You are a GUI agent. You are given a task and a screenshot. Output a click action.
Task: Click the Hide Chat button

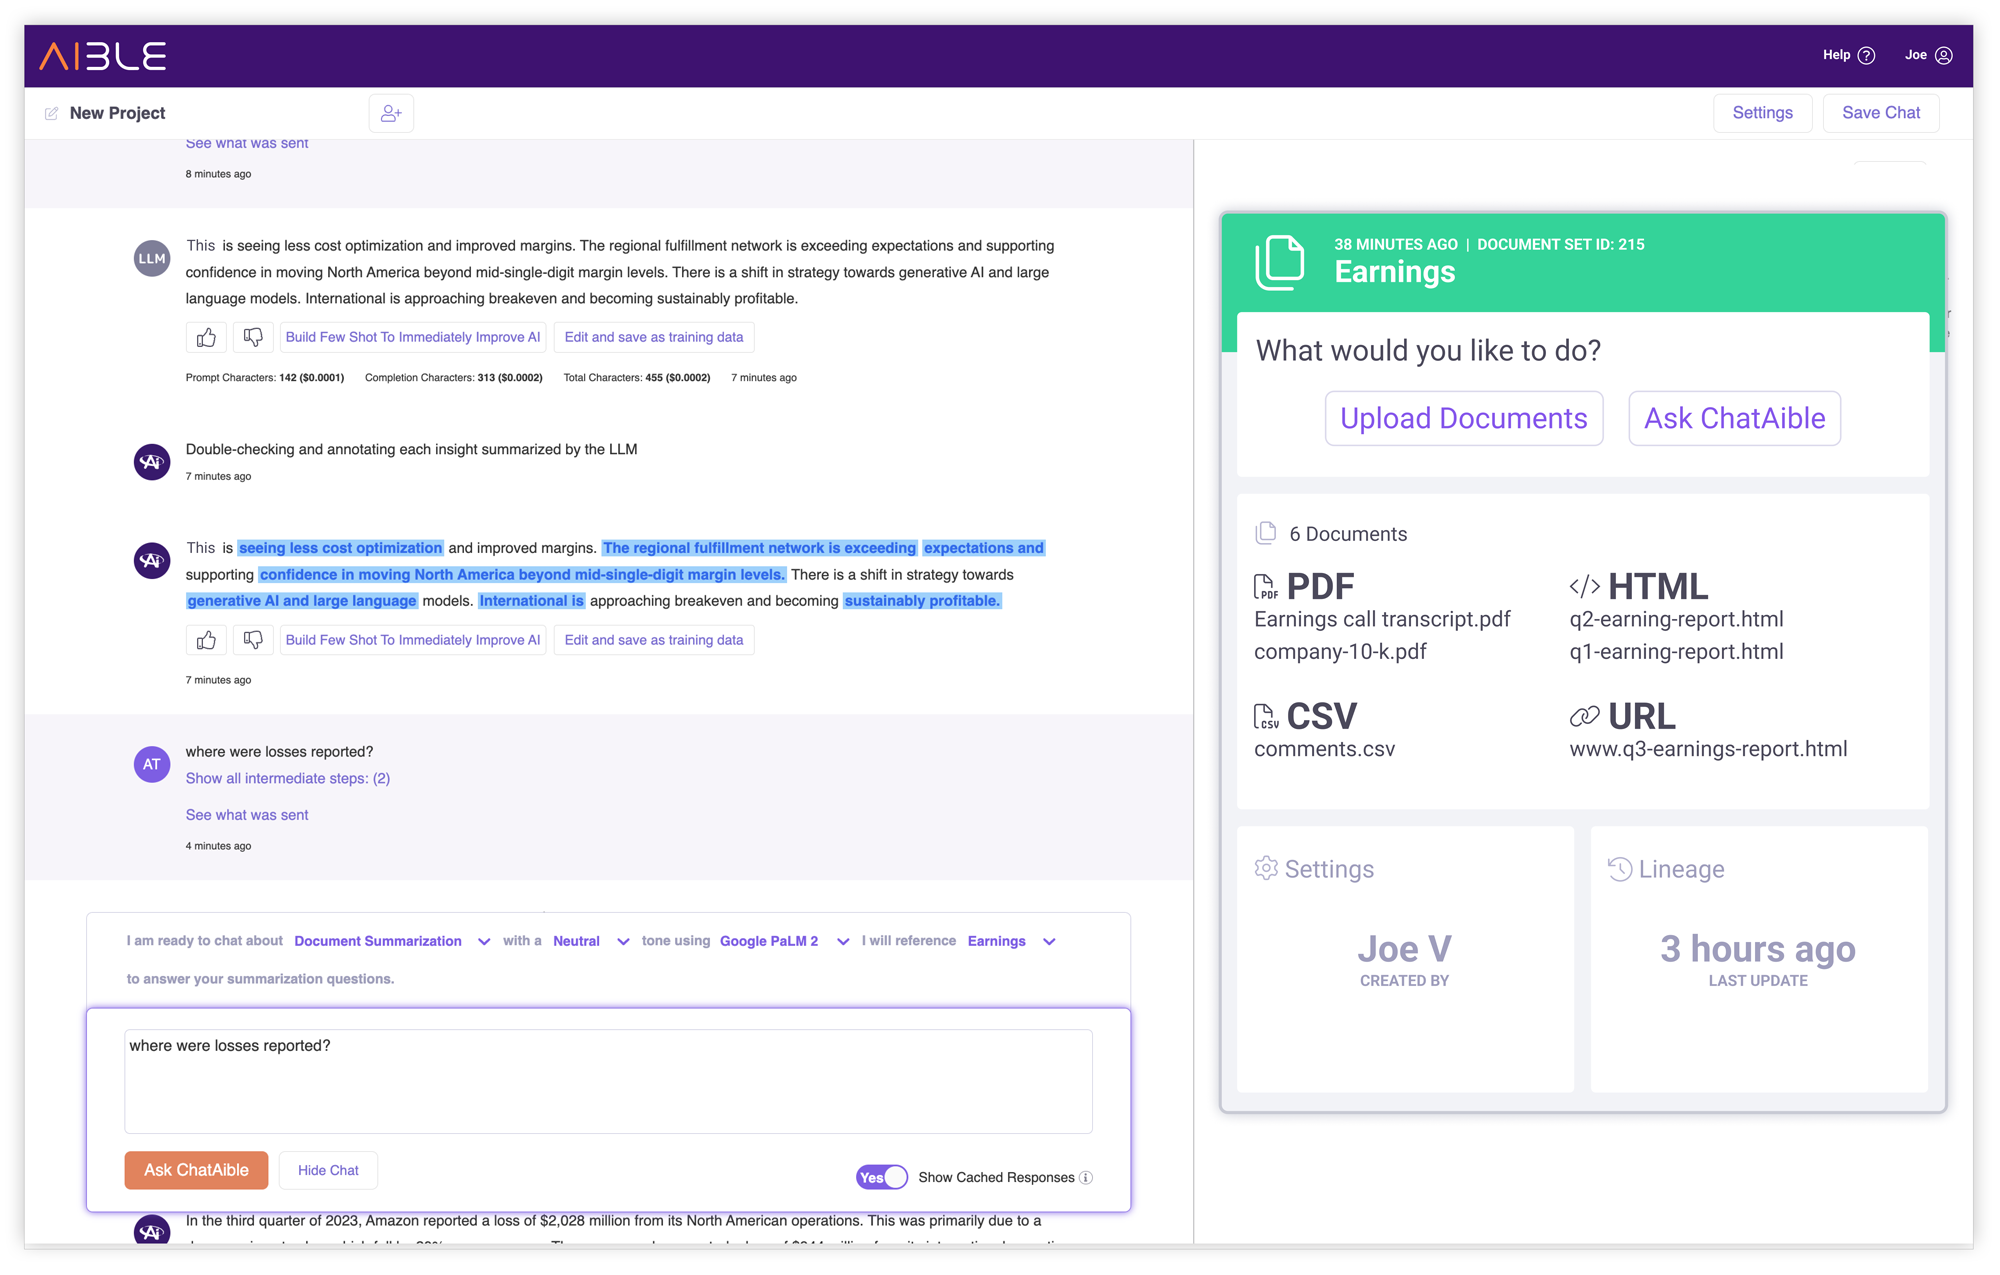coord(328,1170)
